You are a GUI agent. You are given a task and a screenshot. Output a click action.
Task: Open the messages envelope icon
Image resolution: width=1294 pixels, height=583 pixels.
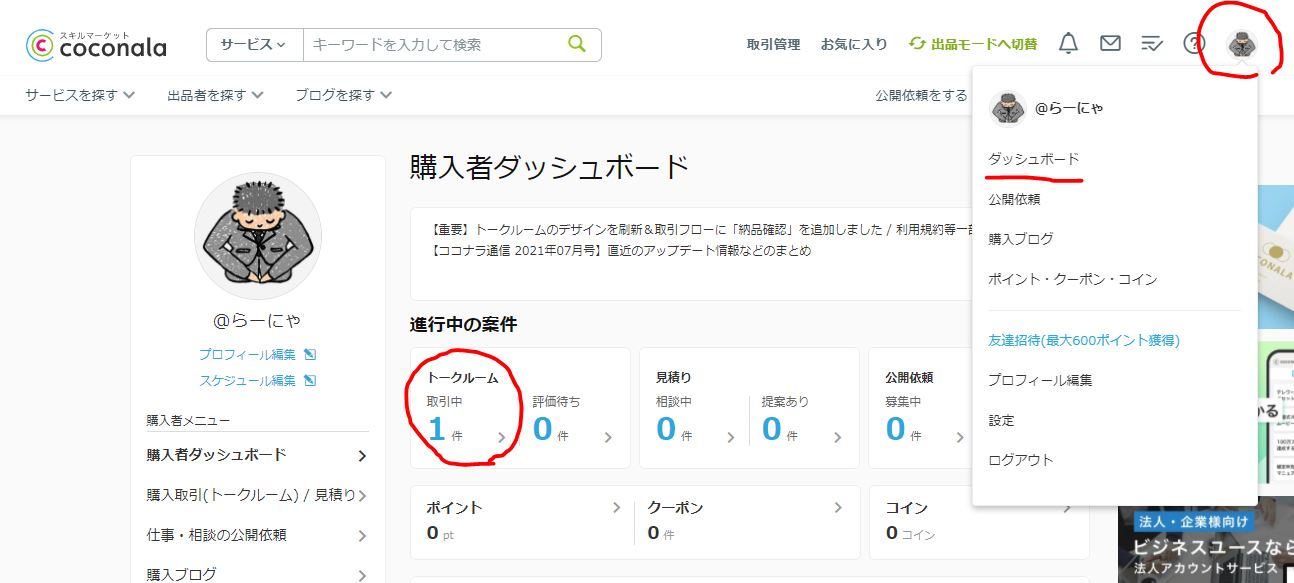point(1110,43)
